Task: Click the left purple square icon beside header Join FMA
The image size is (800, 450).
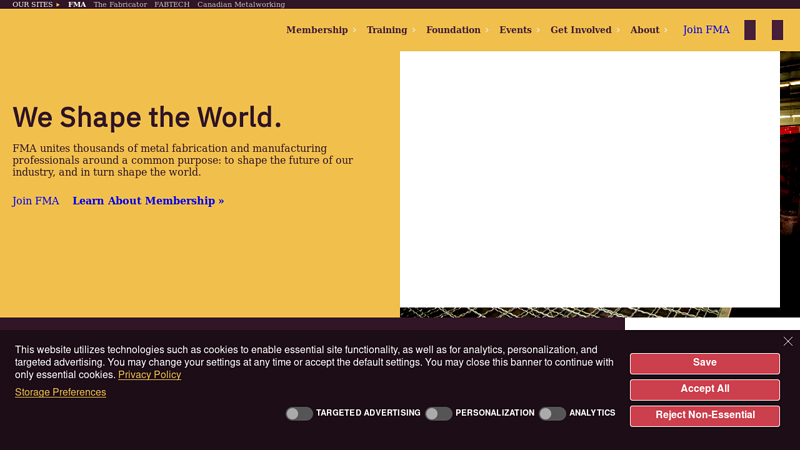Action: coord(750,30)
